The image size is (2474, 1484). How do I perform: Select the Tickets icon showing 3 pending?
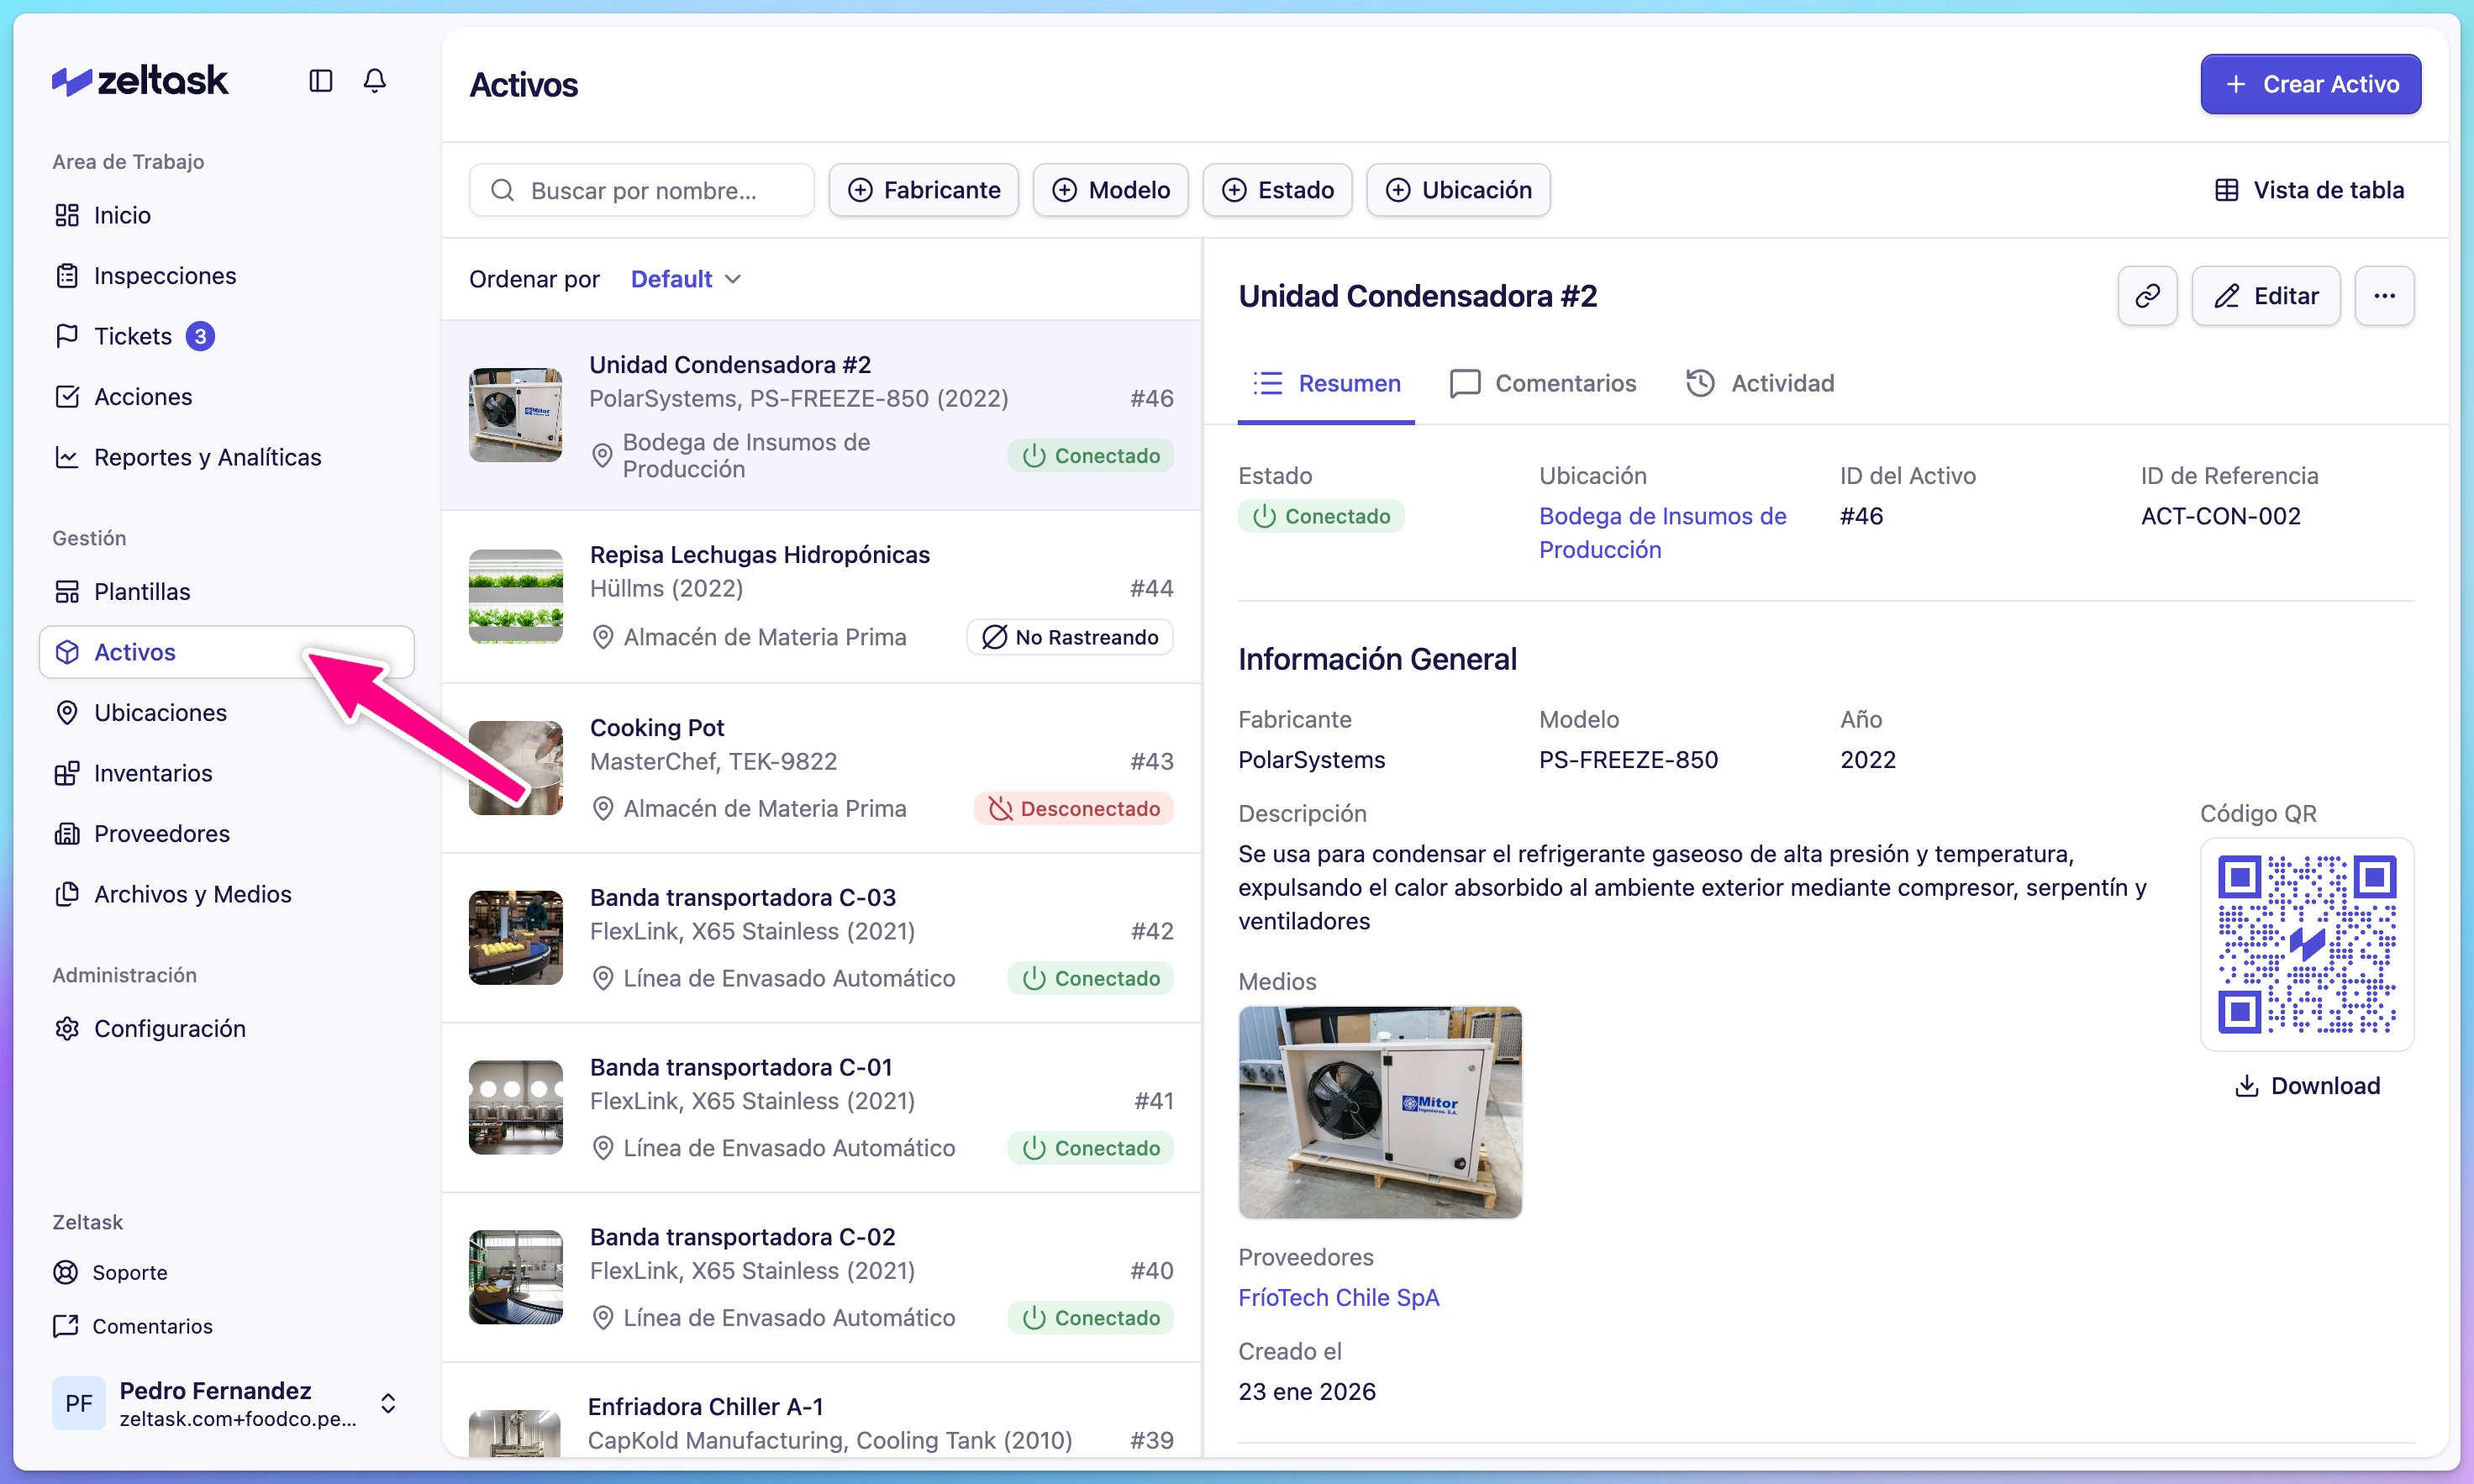(x=67, y=335)
